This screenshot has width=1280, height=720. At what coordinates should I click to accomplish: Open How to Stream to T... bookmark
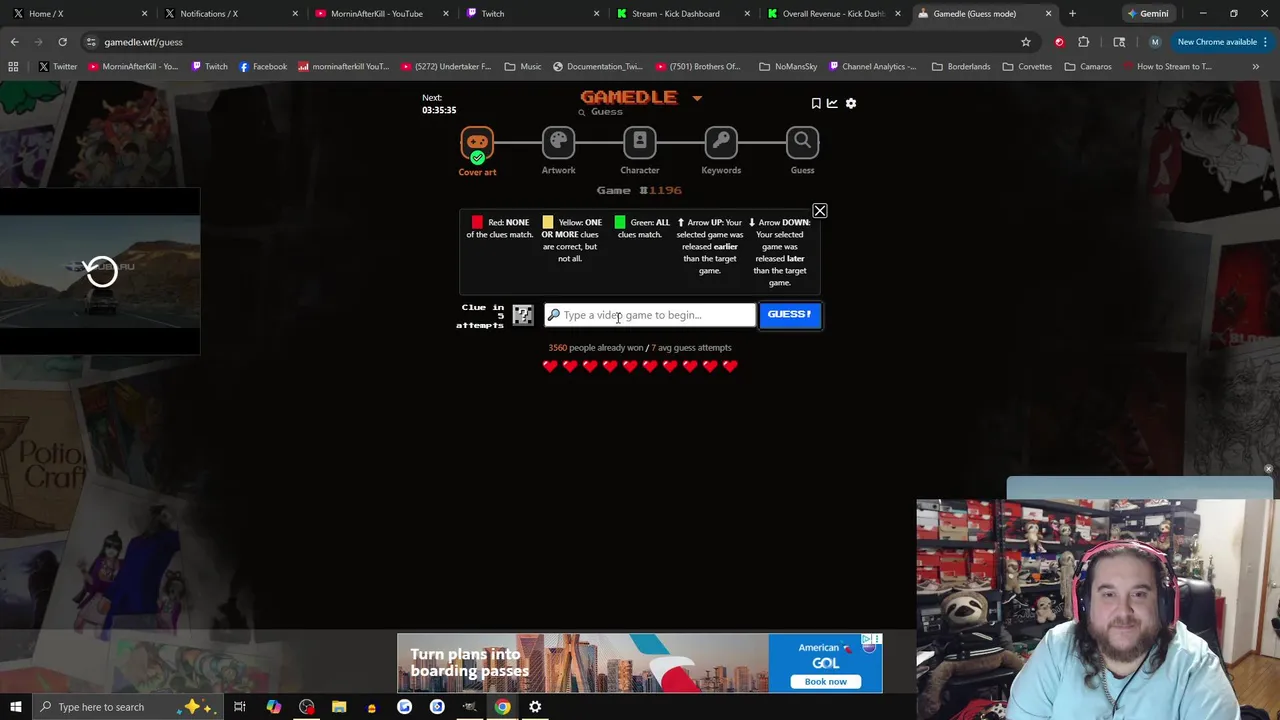pos(1167,67)
